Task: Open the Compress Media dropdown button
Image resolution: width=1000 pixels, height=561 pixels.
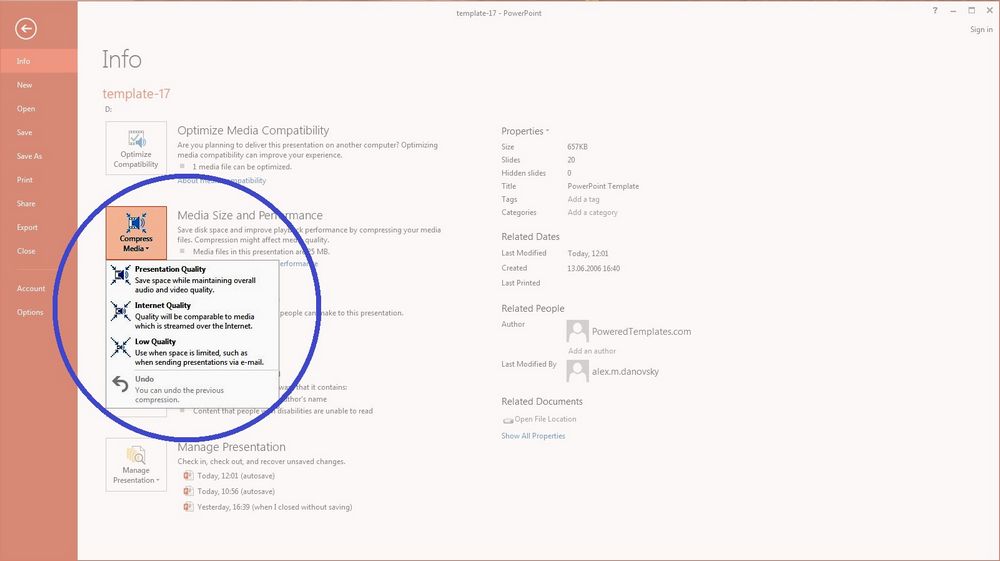Action: pyautogui.click(x=136, y=232)
